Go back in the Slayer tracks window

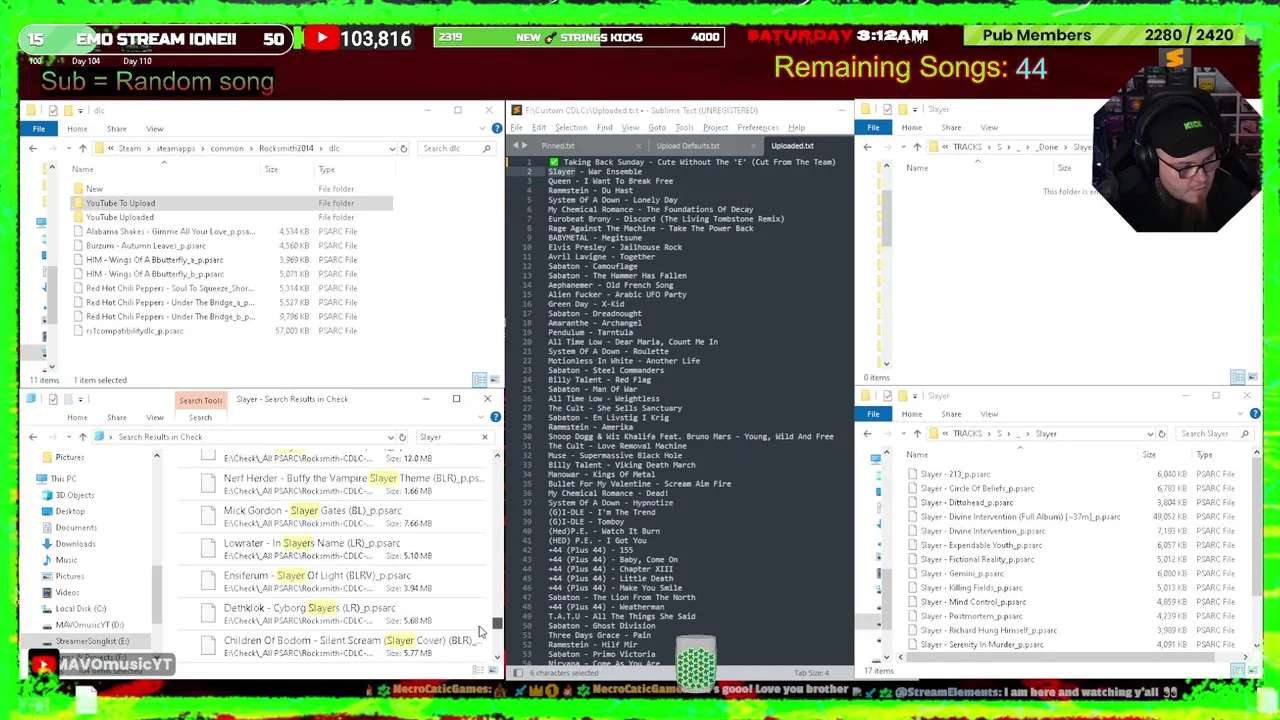pyautogui.click(x=867, y=434)
